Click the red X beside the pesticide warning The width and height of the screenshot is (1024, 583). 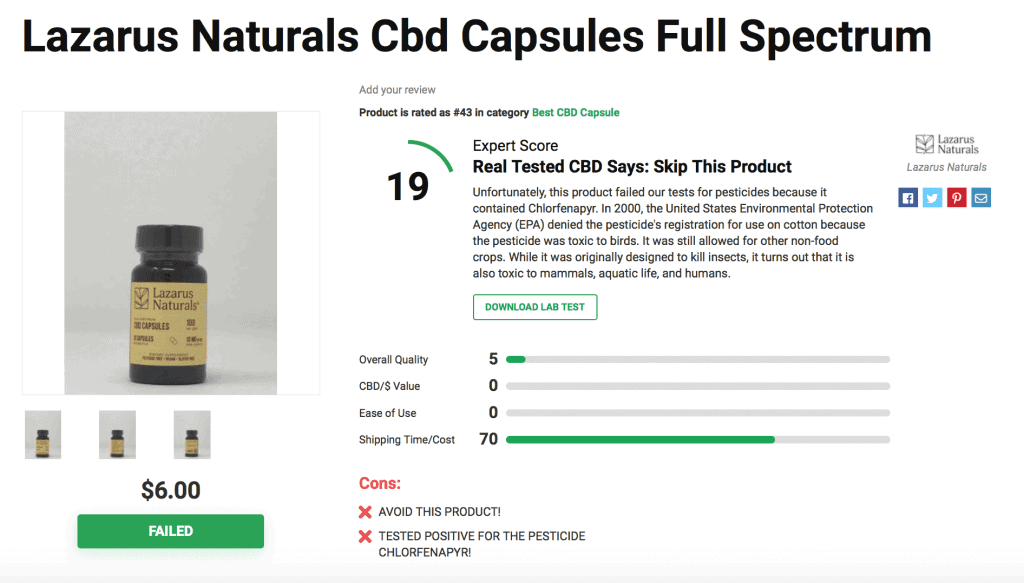click(364, 536)
